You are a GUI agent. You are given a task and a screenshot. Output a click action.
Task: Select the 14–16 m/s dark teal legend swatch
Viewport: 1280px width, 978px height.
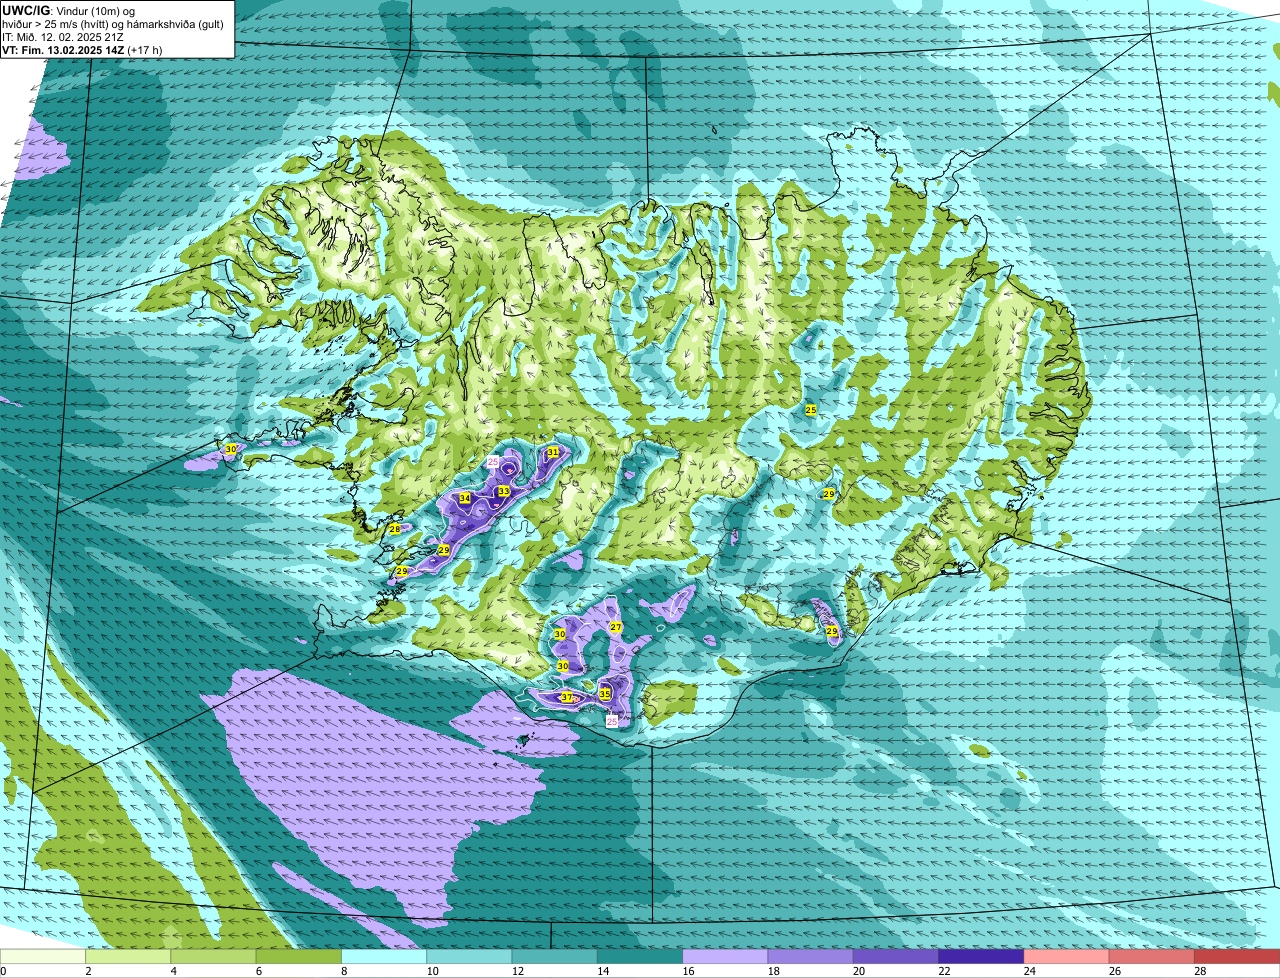coord(640,957)
